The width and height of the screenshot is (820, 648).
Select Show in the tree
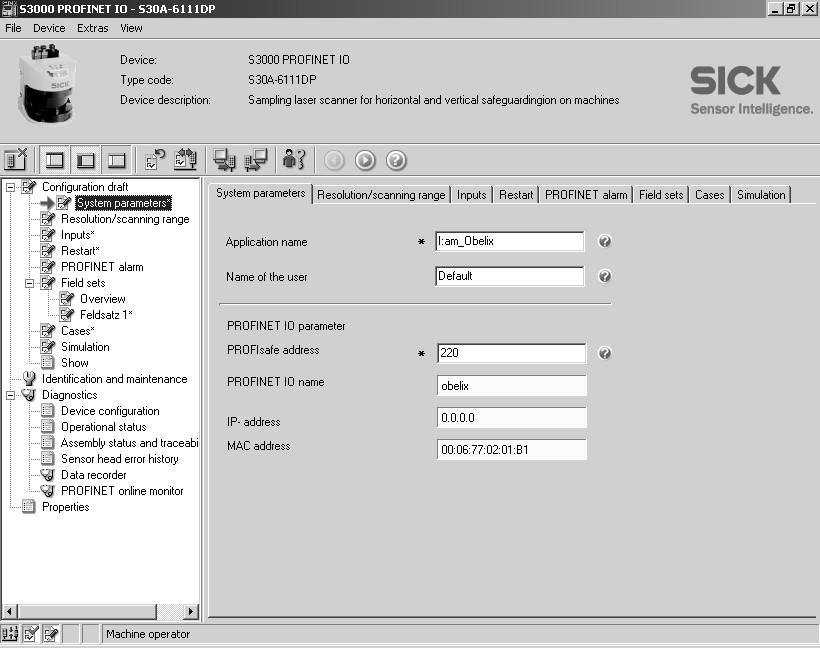[75, 363]
